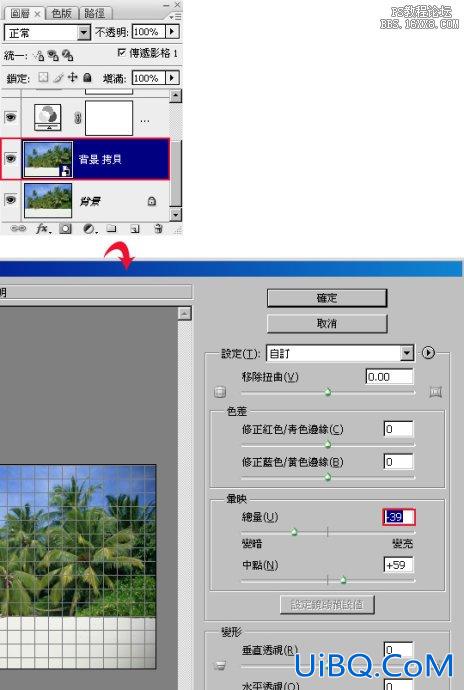
Task: Lock position move icon in 鎖定 row
Action: point(73,78)
